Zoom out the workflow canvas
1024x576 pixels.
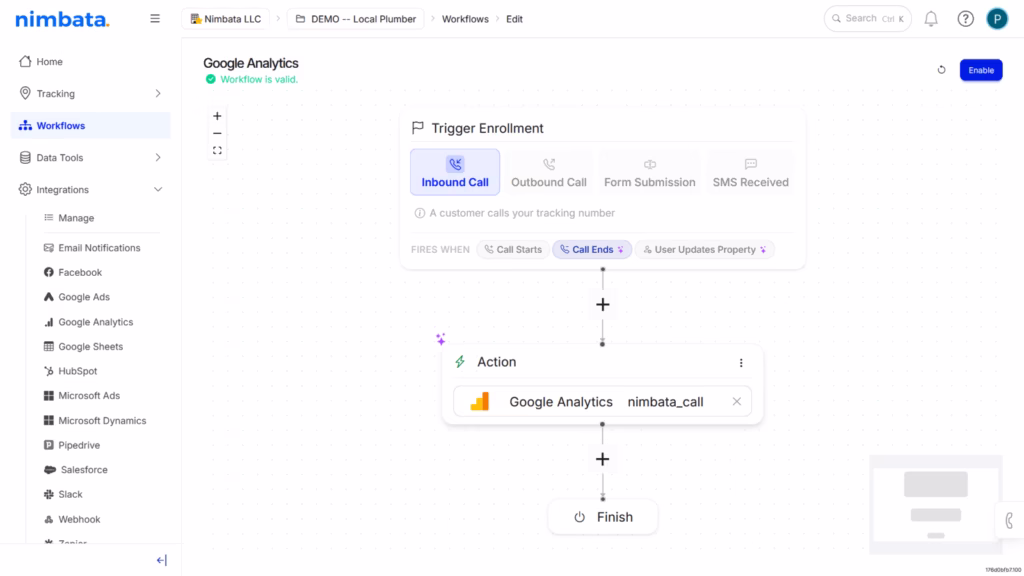click(217, 133)
